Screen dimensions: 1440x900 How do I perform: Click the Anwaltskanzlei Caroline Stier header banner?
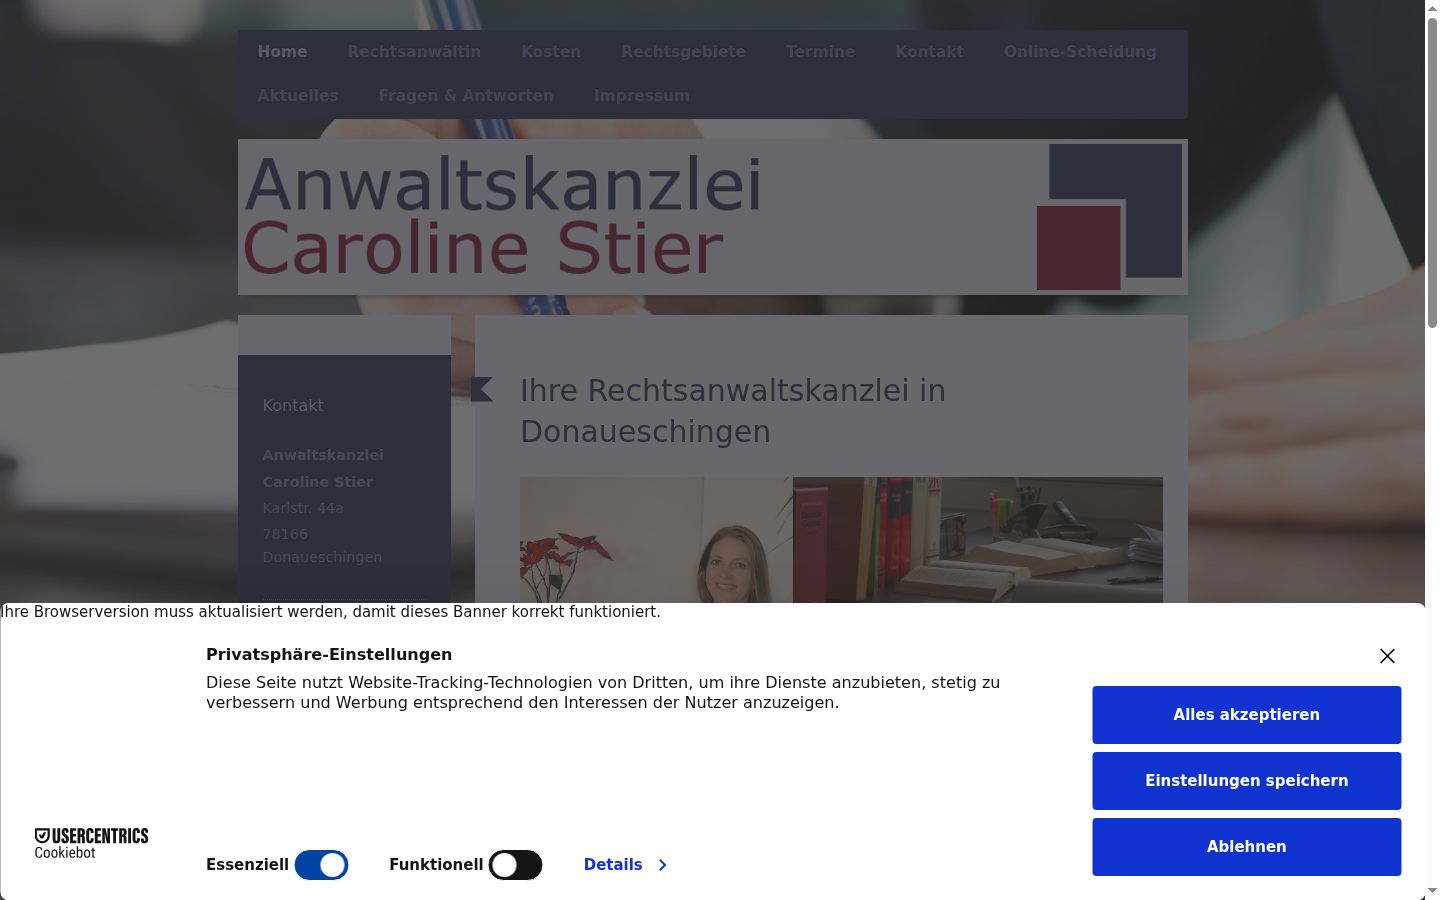(712, 217)
